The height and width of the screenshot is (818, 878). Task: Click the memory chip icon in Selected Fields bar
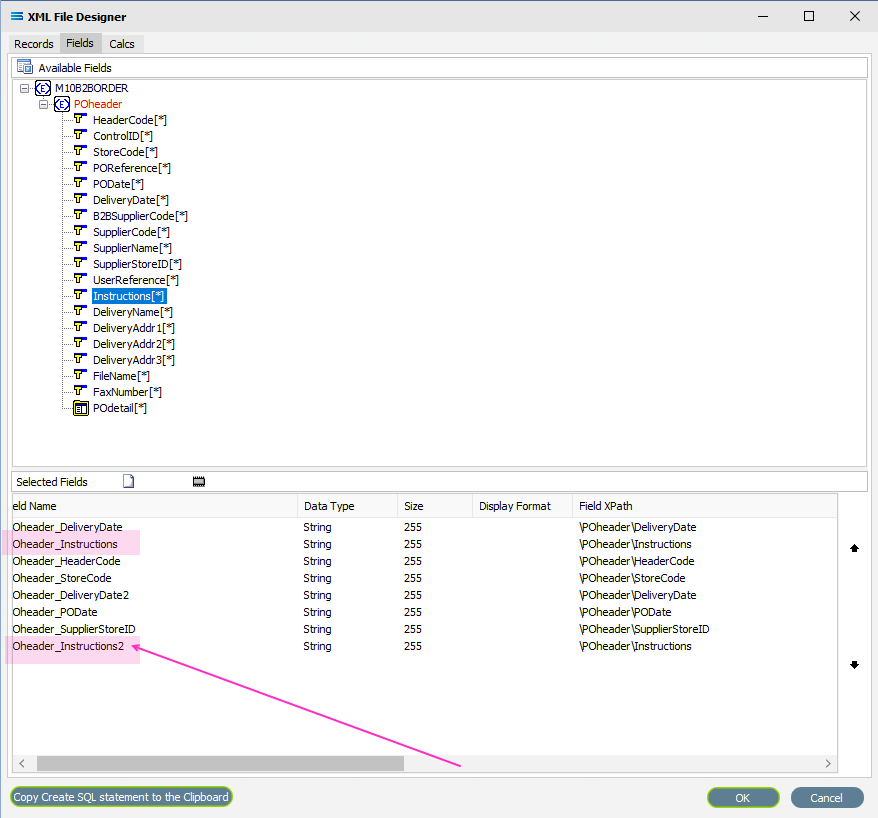click(x=199, y=482)
